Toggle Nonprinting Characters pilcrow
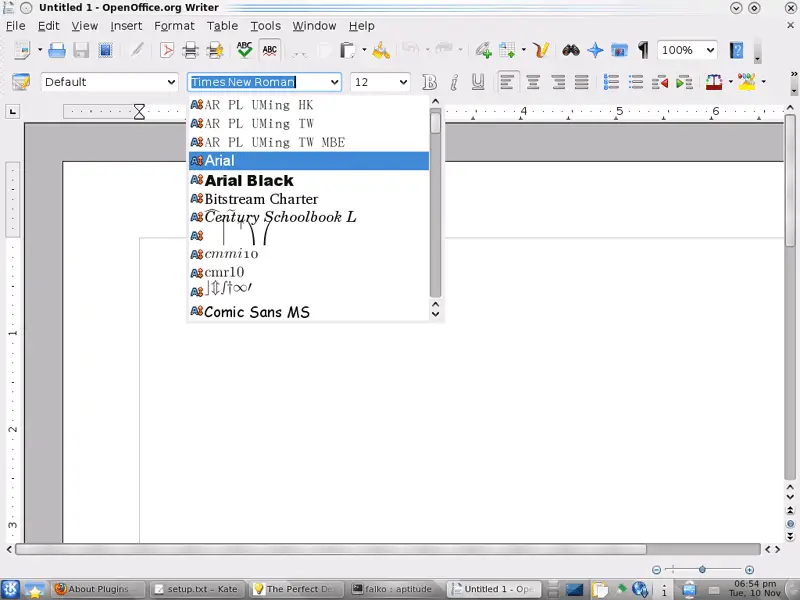The height and width of the screenshot is (600, 800). click(643, 50)
